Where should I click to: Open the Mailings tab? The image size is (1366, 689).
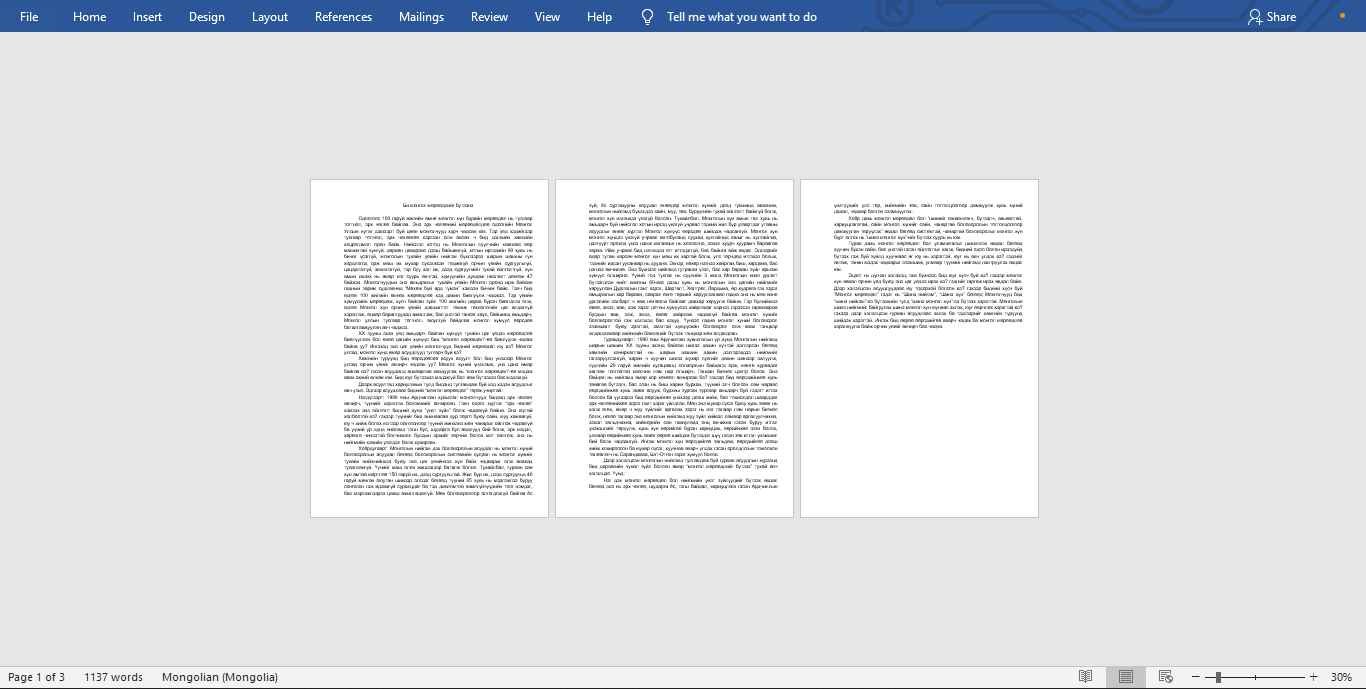(421, 16)
